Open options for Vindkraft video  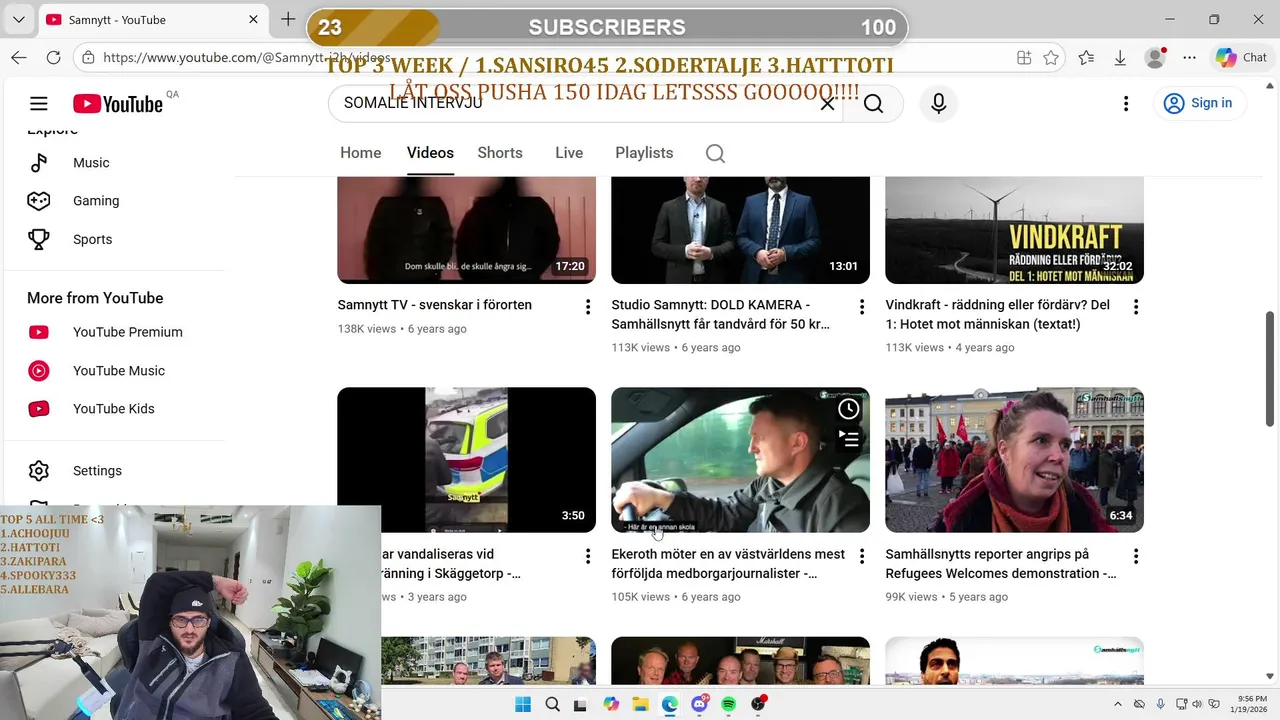click(1136, 307)
